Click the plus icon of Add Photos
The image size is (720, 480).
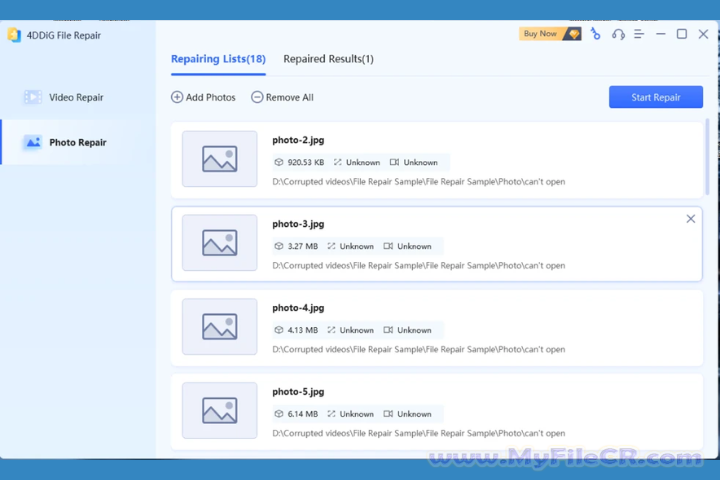(177, 97)
